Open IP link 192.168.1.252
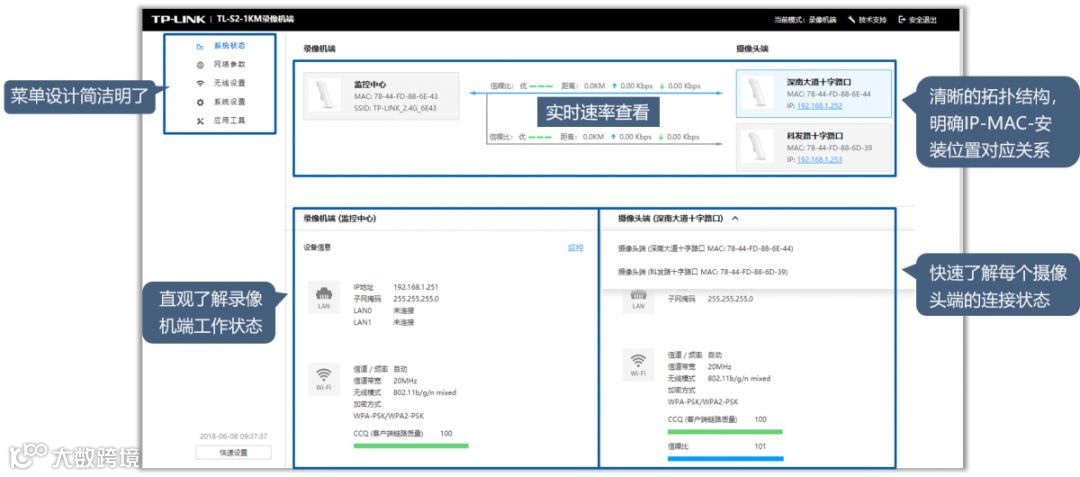Screen dimensions: 1080x477 pyautogui.click(x=819, y=106)
